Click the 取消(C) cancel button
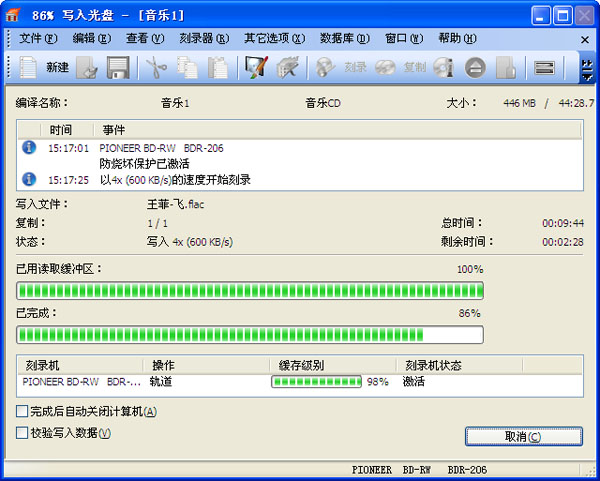Screen dimensions: 600x481 pos(523,437)
